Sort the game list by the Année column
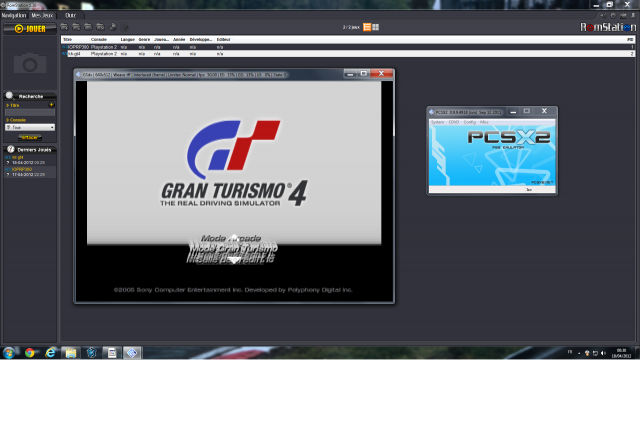Screen dimensions: 640x424 pos(179,40)
